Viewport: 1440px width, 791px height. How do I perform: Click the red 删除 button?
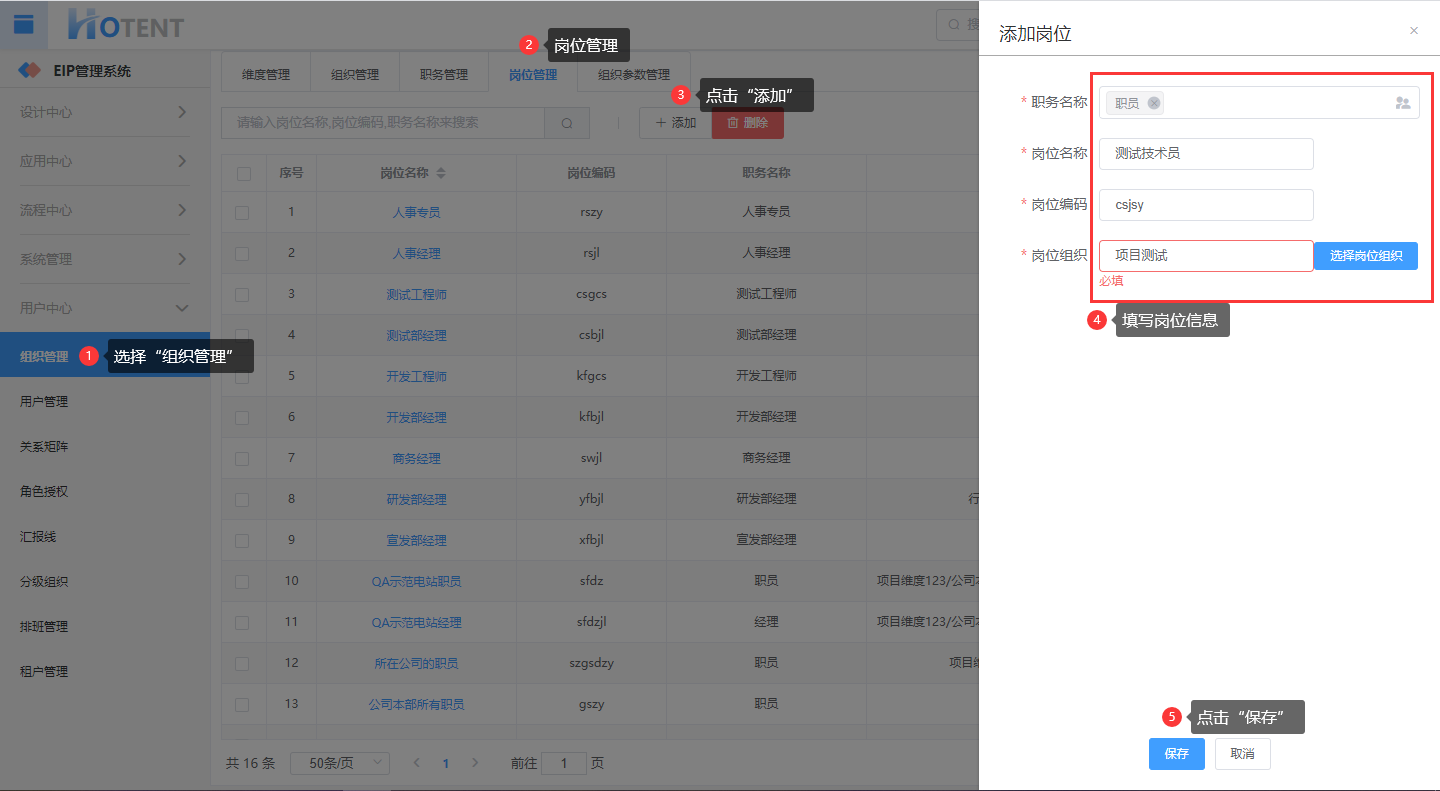748,123
